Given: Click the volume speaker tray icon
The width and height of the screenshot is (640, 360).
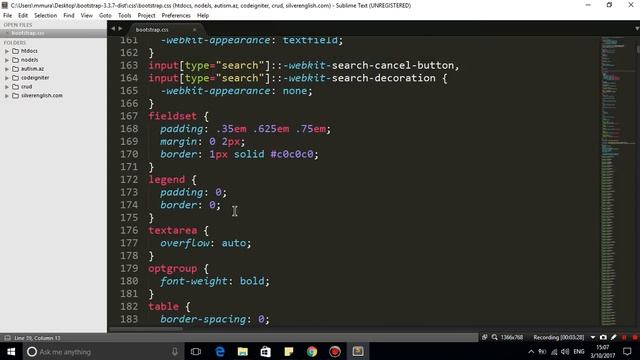Looking at the screenshot, I should [x=565, y=351].
